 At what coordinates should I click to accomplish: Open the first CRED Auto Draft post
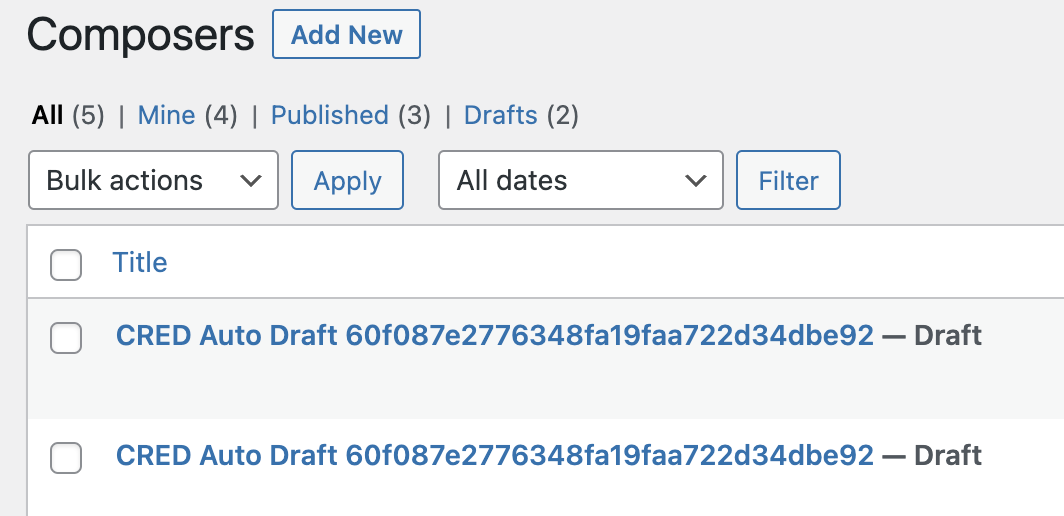click(x=495, y=335)
